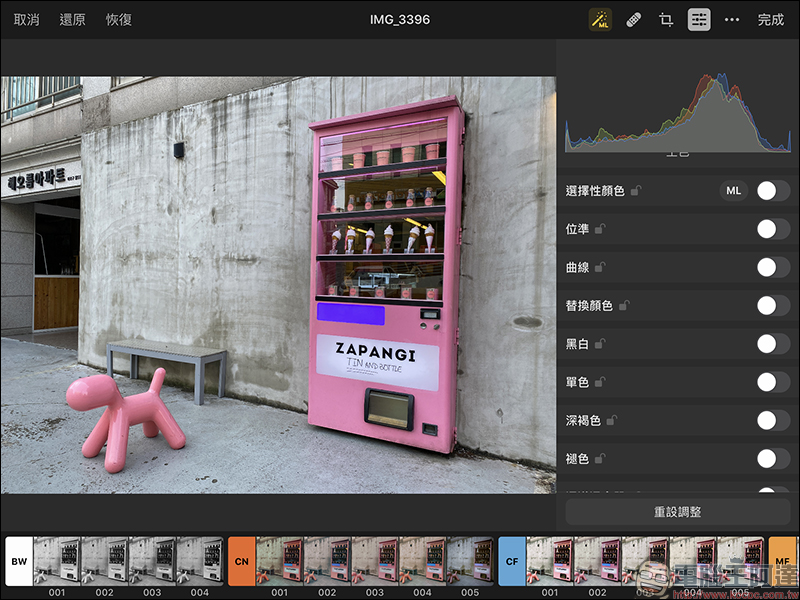Tap 恢復 in the top bar
800x600 pixels.
click(x=119, y=20)
